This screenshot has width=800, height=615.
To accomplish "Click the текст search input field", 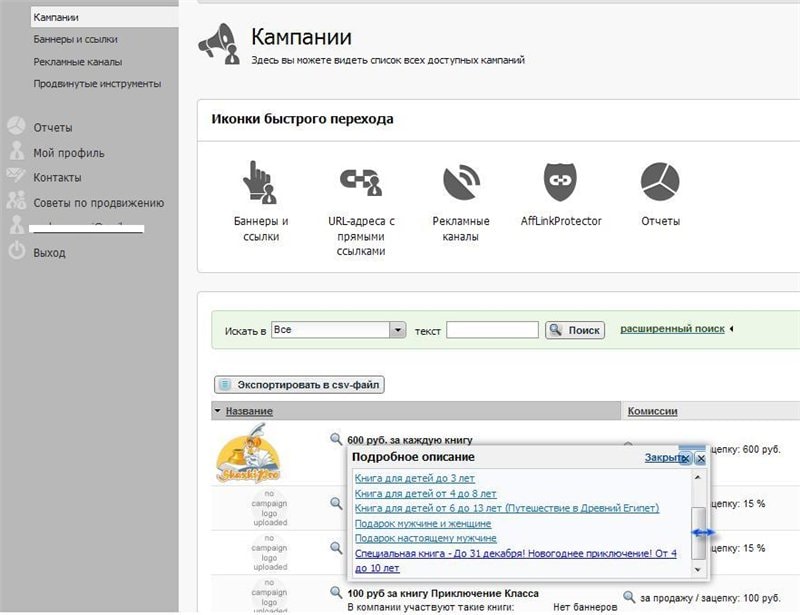I will click(492, 330).
